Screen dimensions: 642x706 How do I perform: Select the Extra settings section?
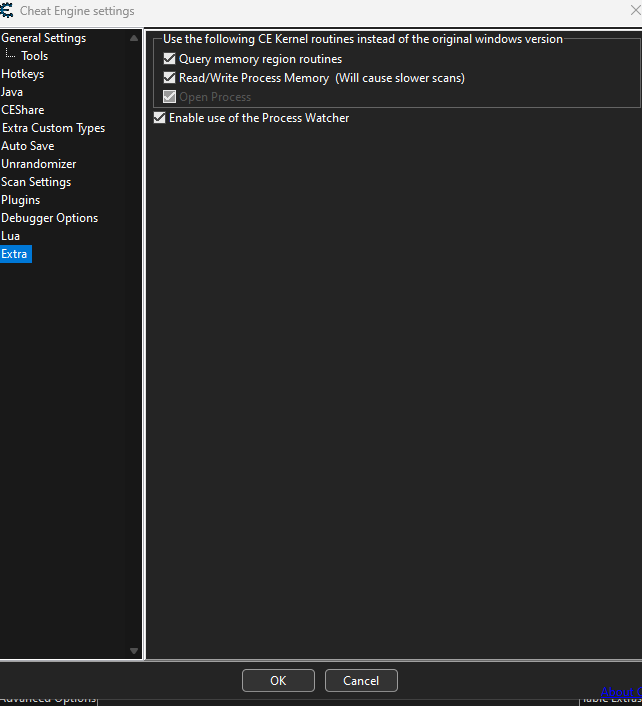14,254
